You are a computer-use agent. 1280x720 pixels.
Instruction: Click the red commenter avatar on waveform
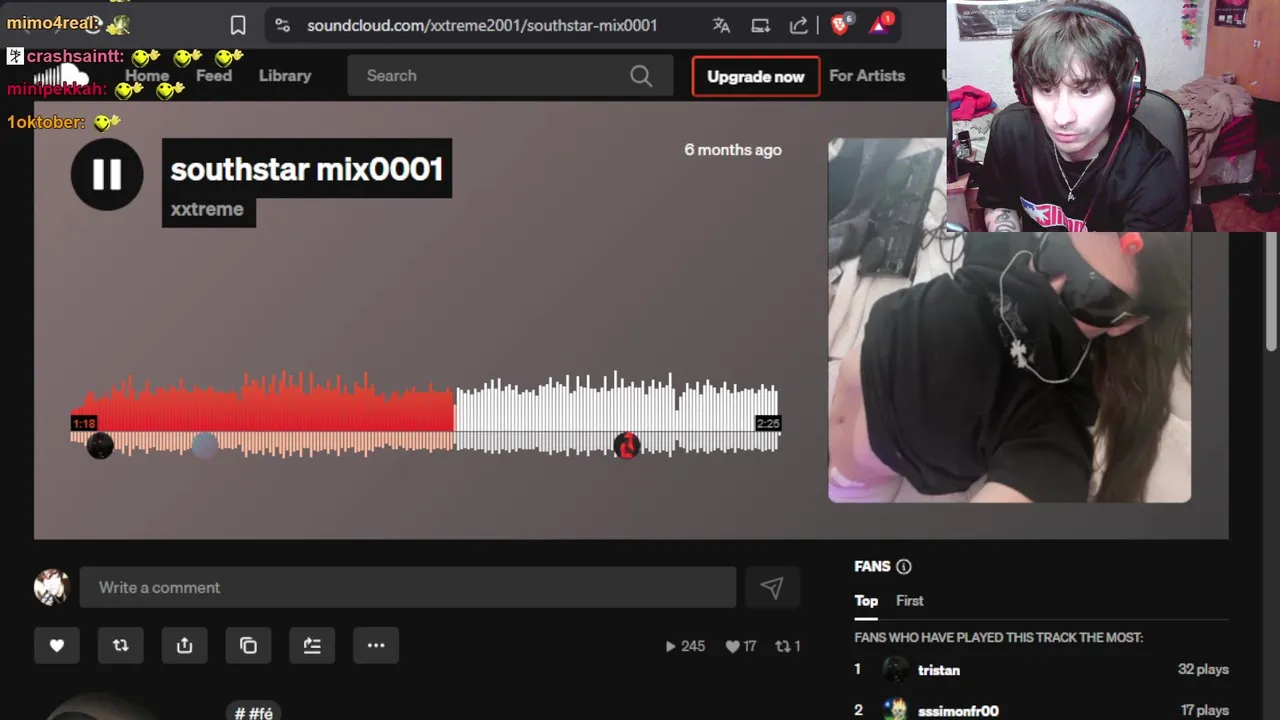(626, 446)
